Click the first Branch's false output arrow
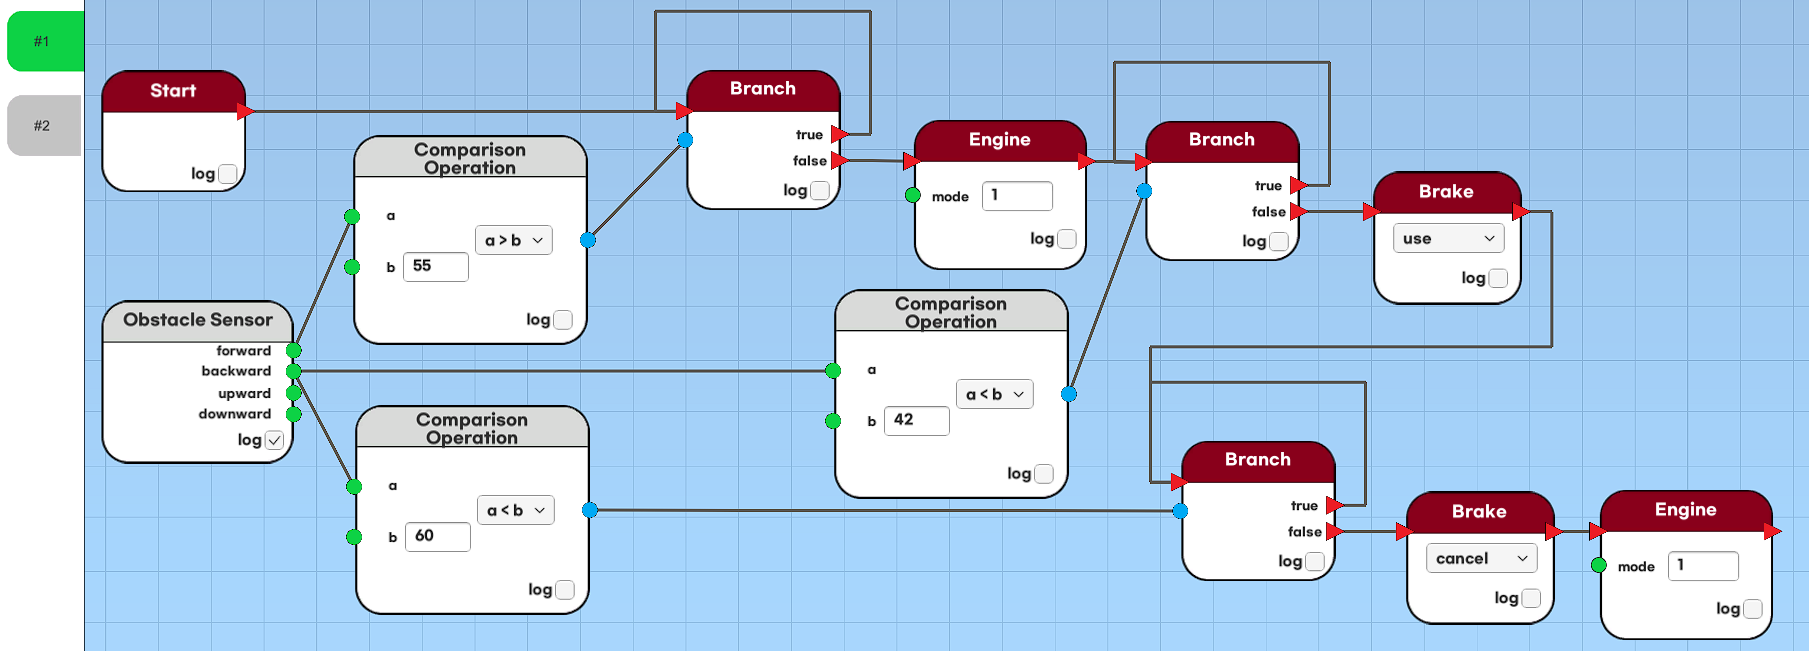This screenshot has height=651, width=1809. [x=839, y=160]
